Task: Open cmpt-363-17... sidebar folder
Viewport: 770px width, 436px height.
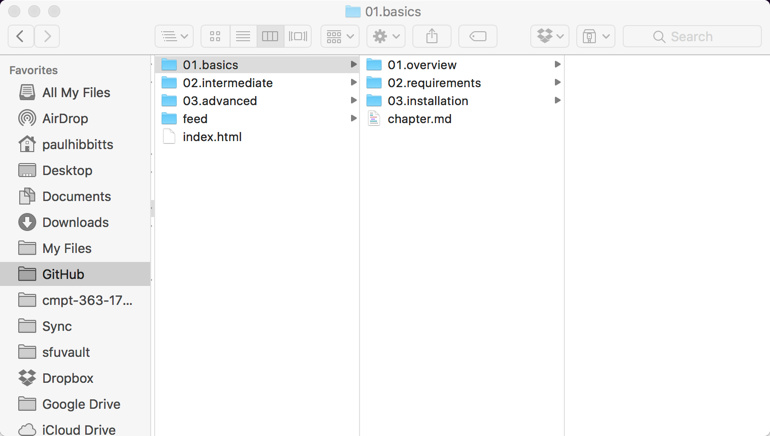Action: point(75,300)
